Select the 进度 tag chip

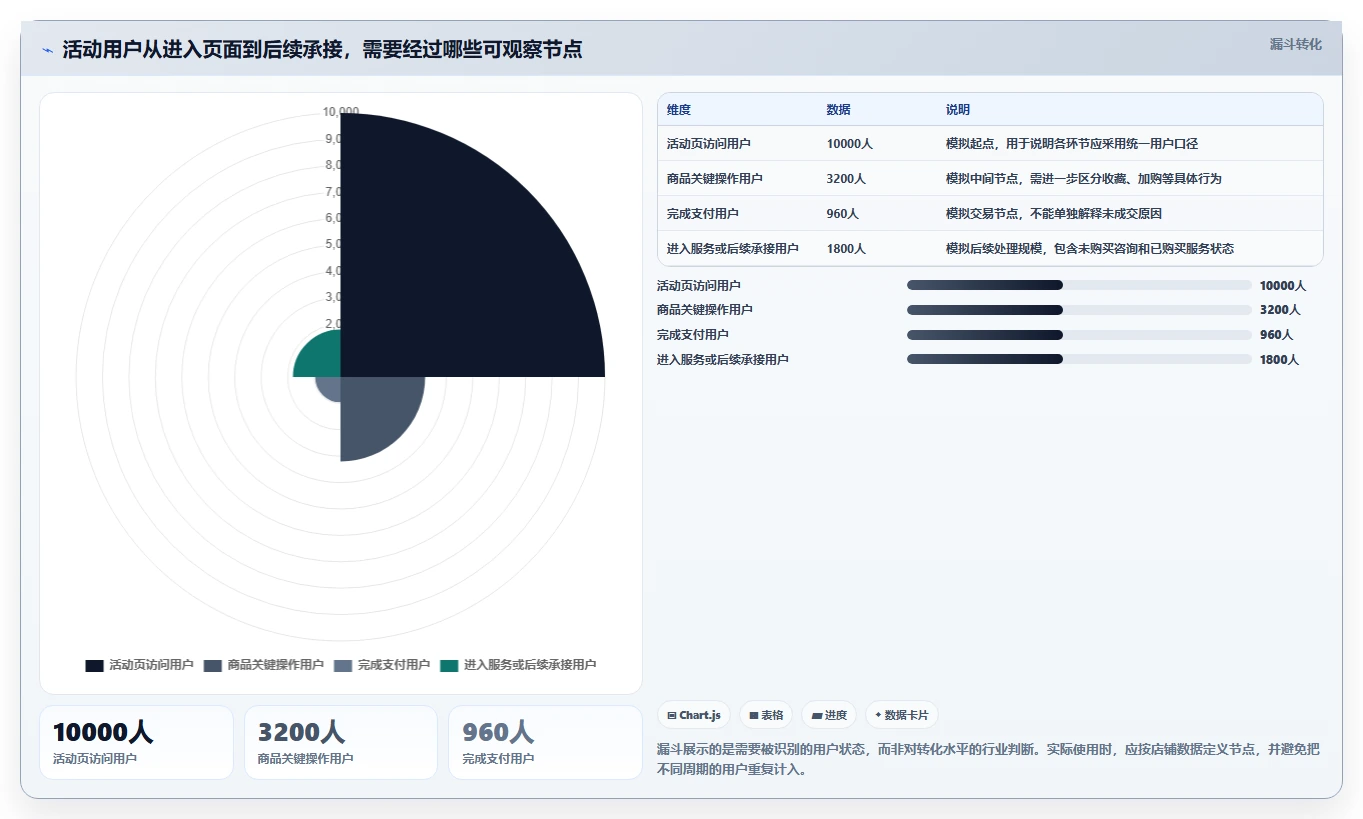(829, 715)
